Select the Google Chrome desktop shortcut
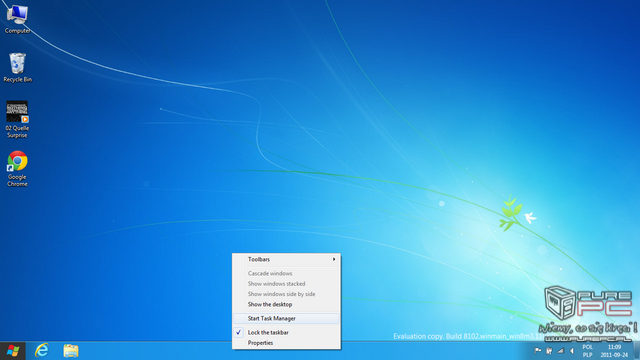The height and width of the screenshot is (360, 640). pyautogui.click(x=17, y=169)
